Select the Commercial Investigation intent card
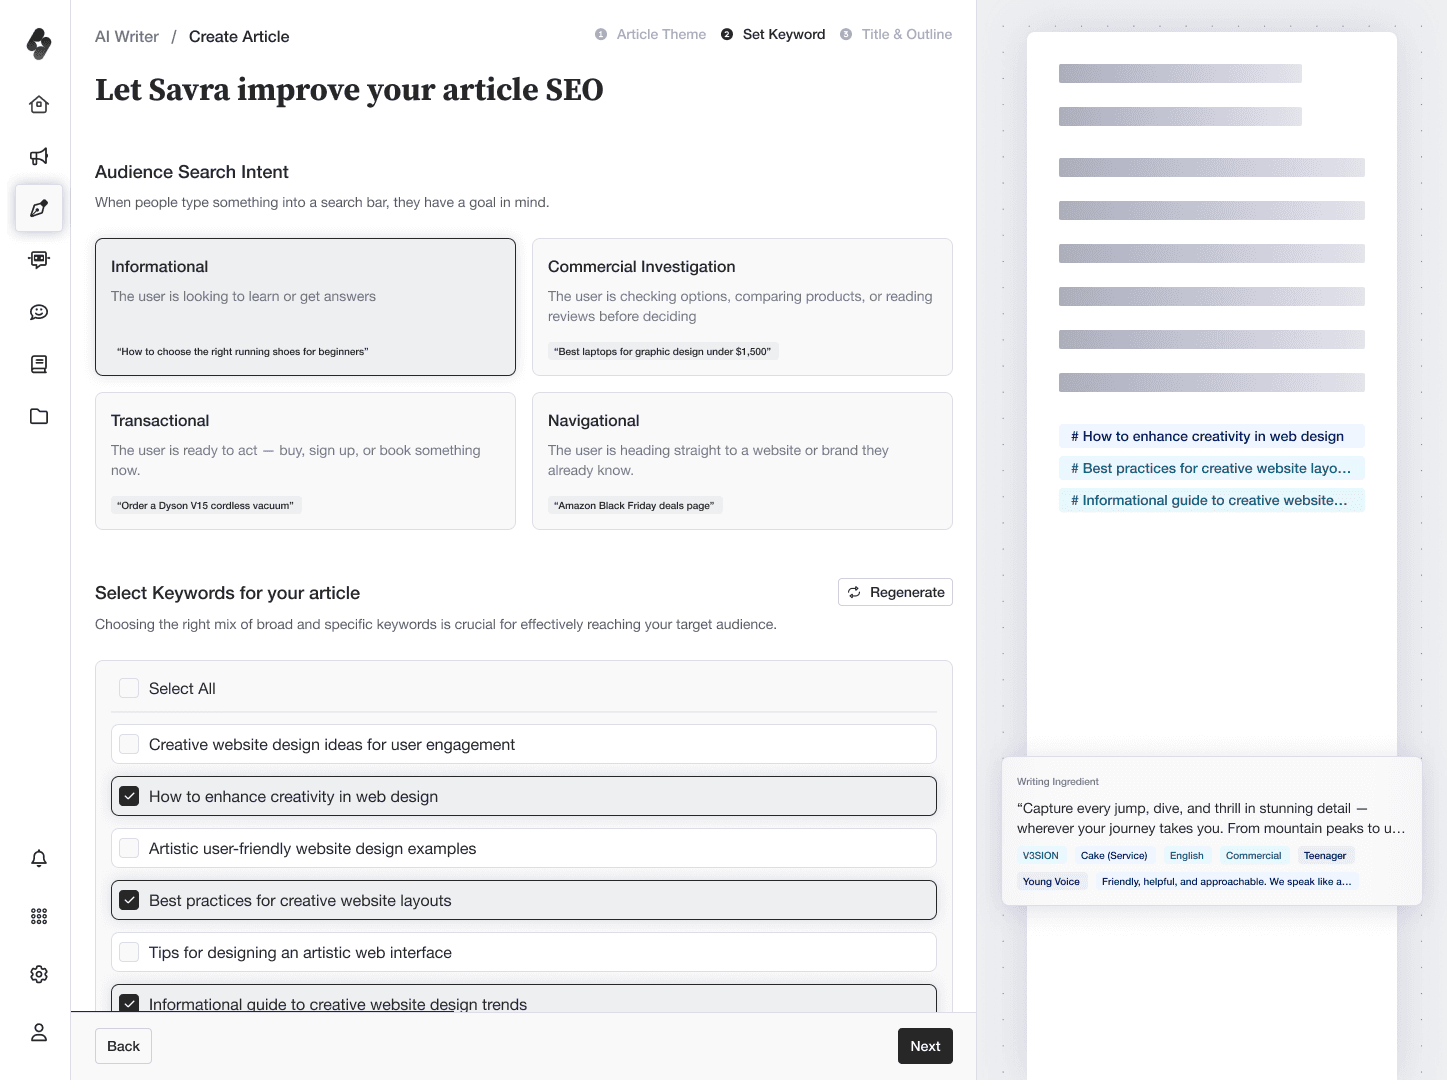Screen dimensions: 1447x1080 point(742,306)
